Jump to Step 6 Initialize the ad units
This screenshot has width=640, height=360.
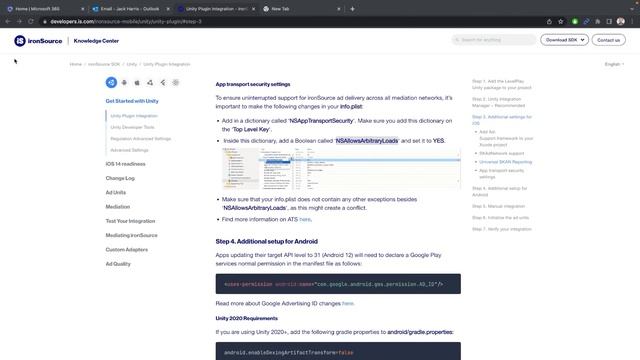(x=500, y=218)
